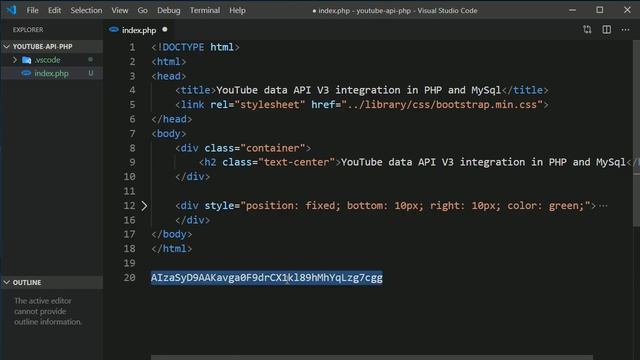Click the bootstrap.min.css href string
The image size is (640, 360).
442,104
